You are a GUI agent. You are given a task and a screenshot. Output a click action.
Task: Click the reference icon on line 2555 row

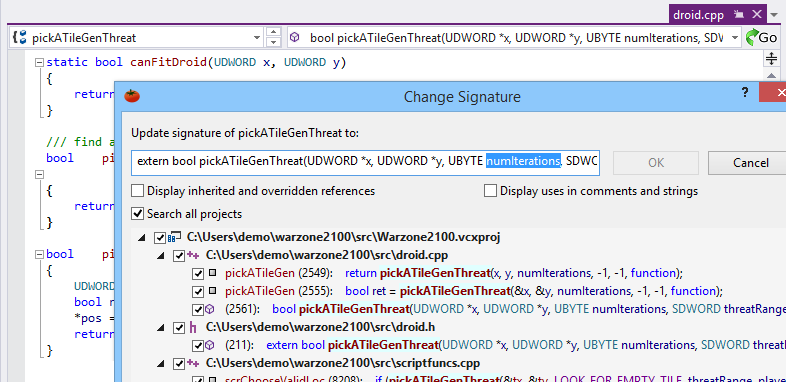(x=212, y=291)
